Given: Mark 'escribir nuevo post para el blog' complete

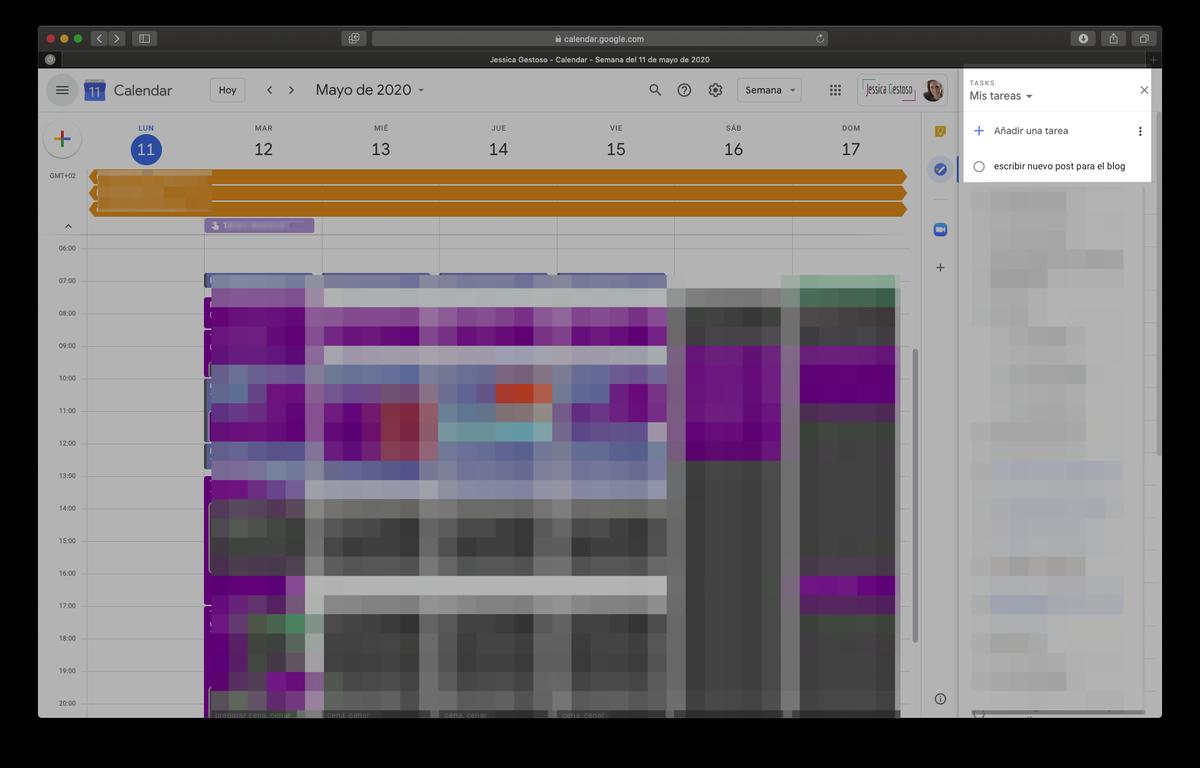Looking at the screenshot, I should click(x=979, y=167).
